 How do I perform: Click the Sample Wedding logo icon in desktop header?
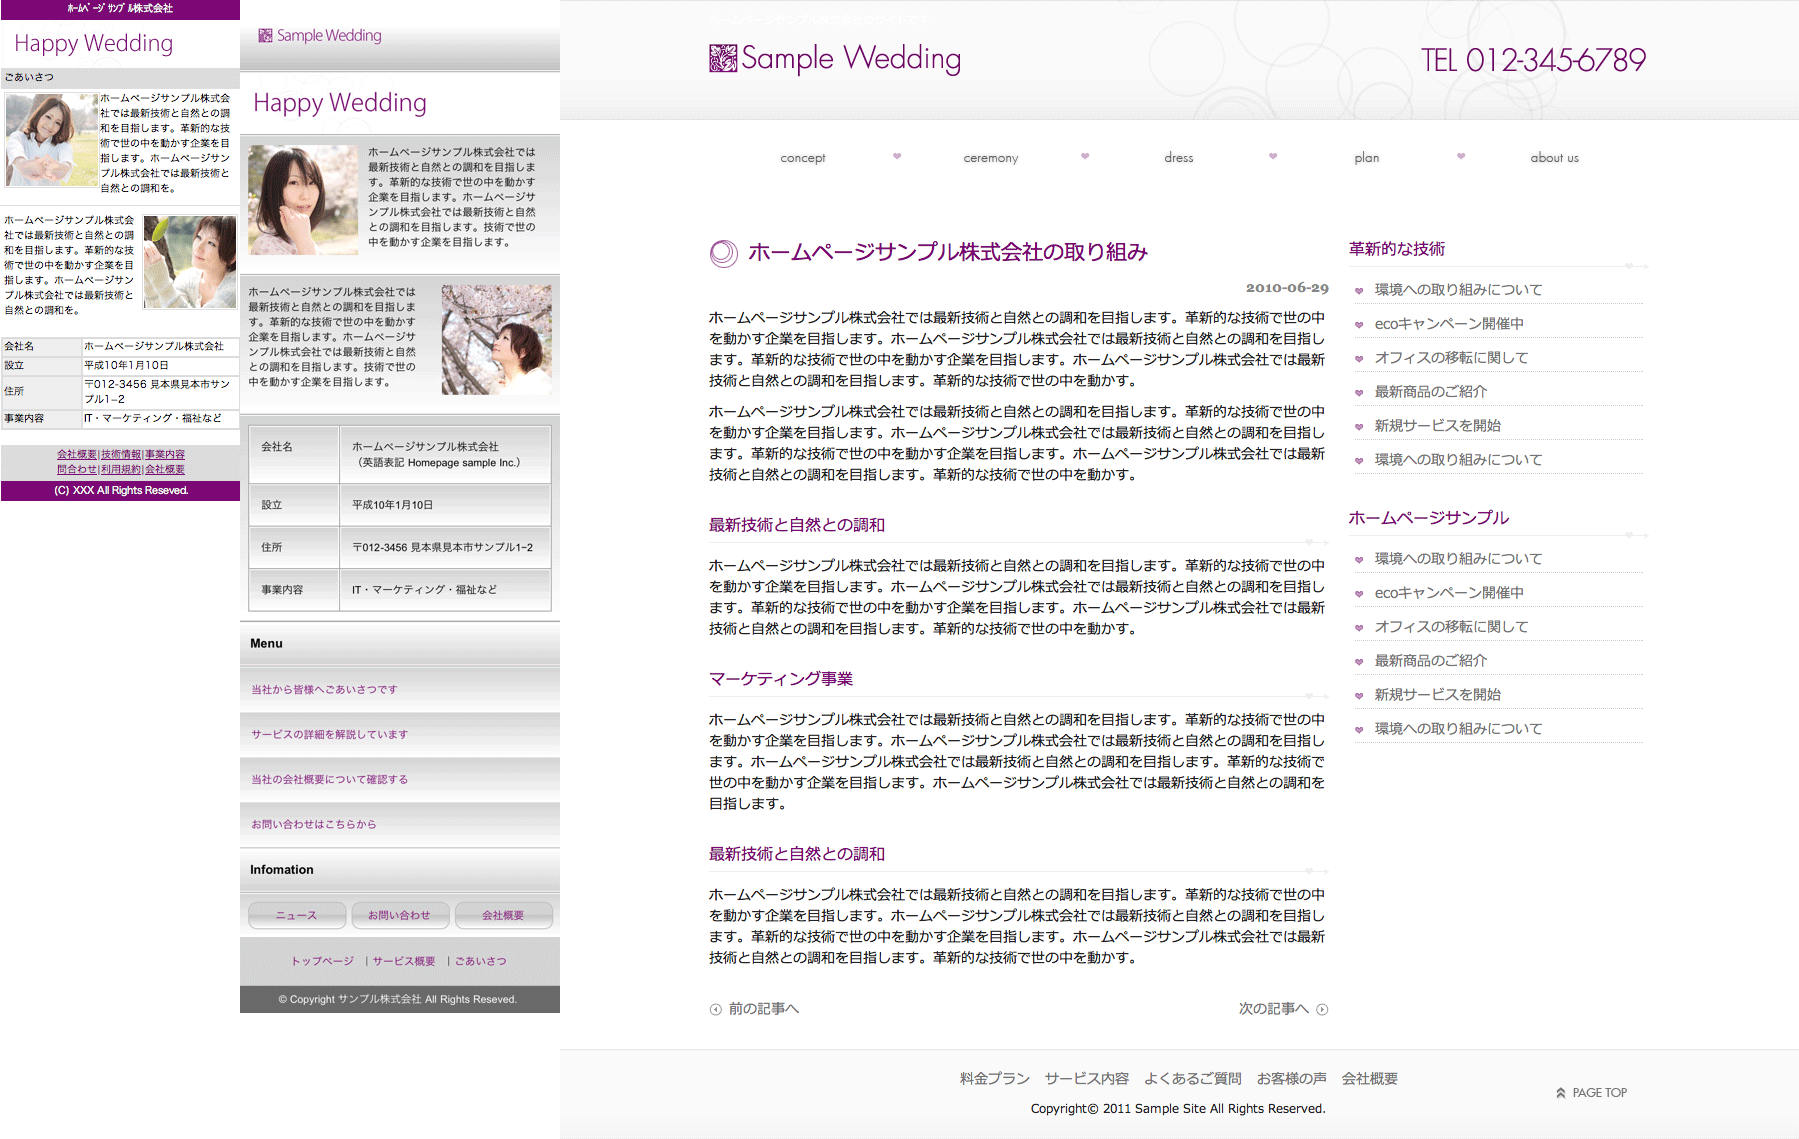coord(722,59)
